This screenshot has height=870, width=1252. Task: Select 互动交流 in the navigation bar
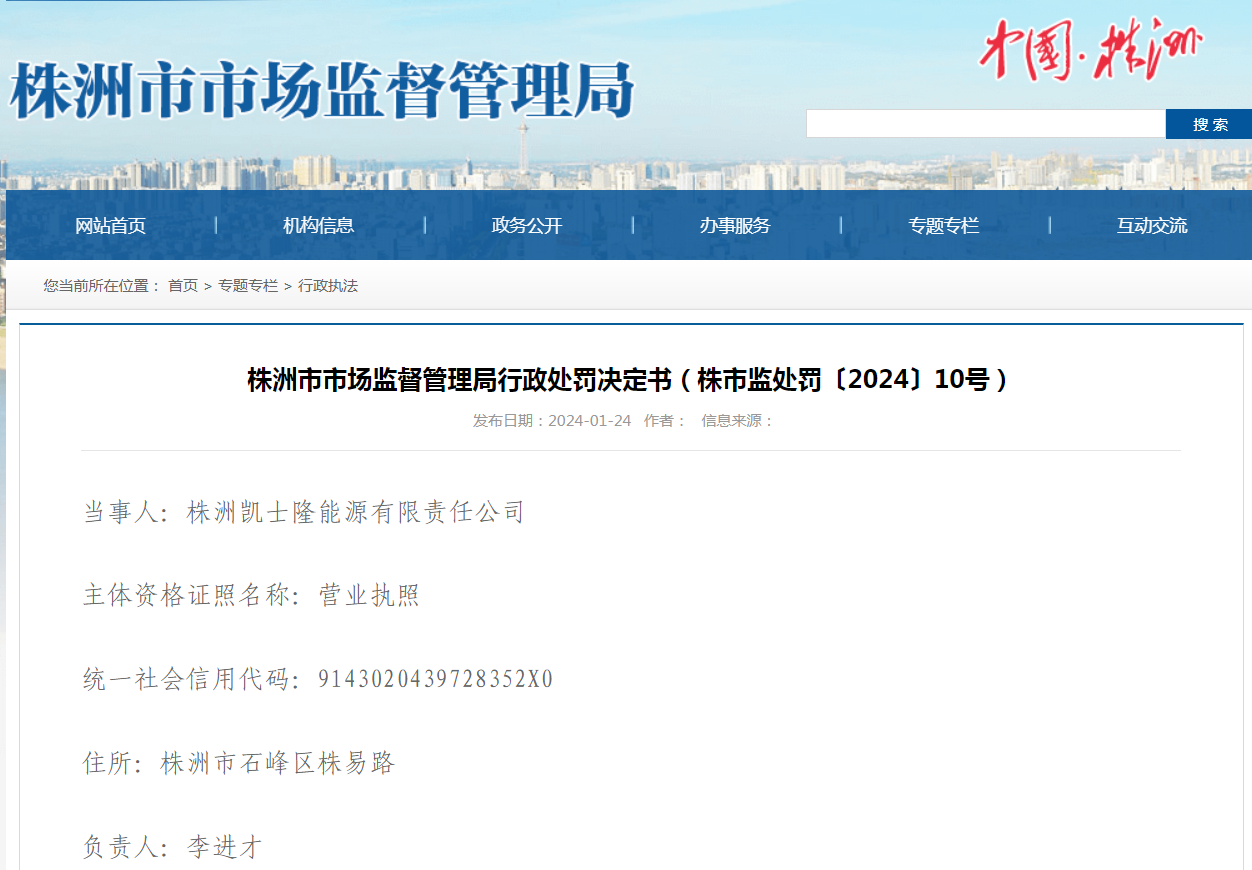pyautogui.click(x=1152, y=226)
